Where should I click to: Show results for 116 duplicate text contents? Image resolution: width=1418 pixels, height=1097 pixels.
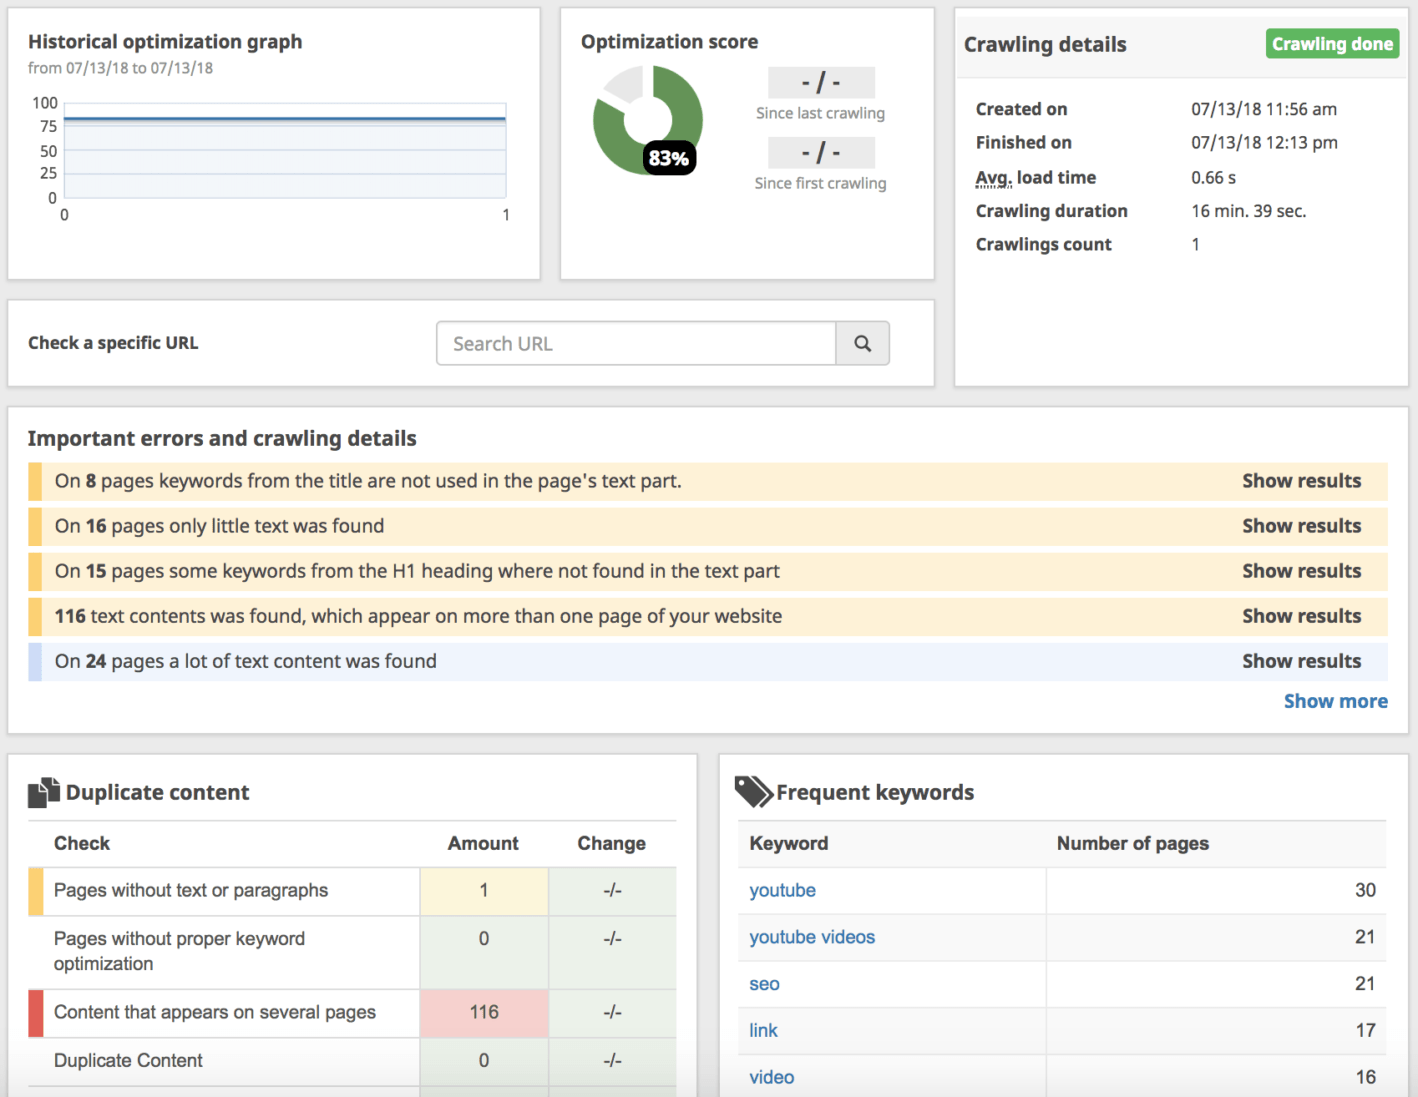pyautogui.click(x=1300, y=616)
